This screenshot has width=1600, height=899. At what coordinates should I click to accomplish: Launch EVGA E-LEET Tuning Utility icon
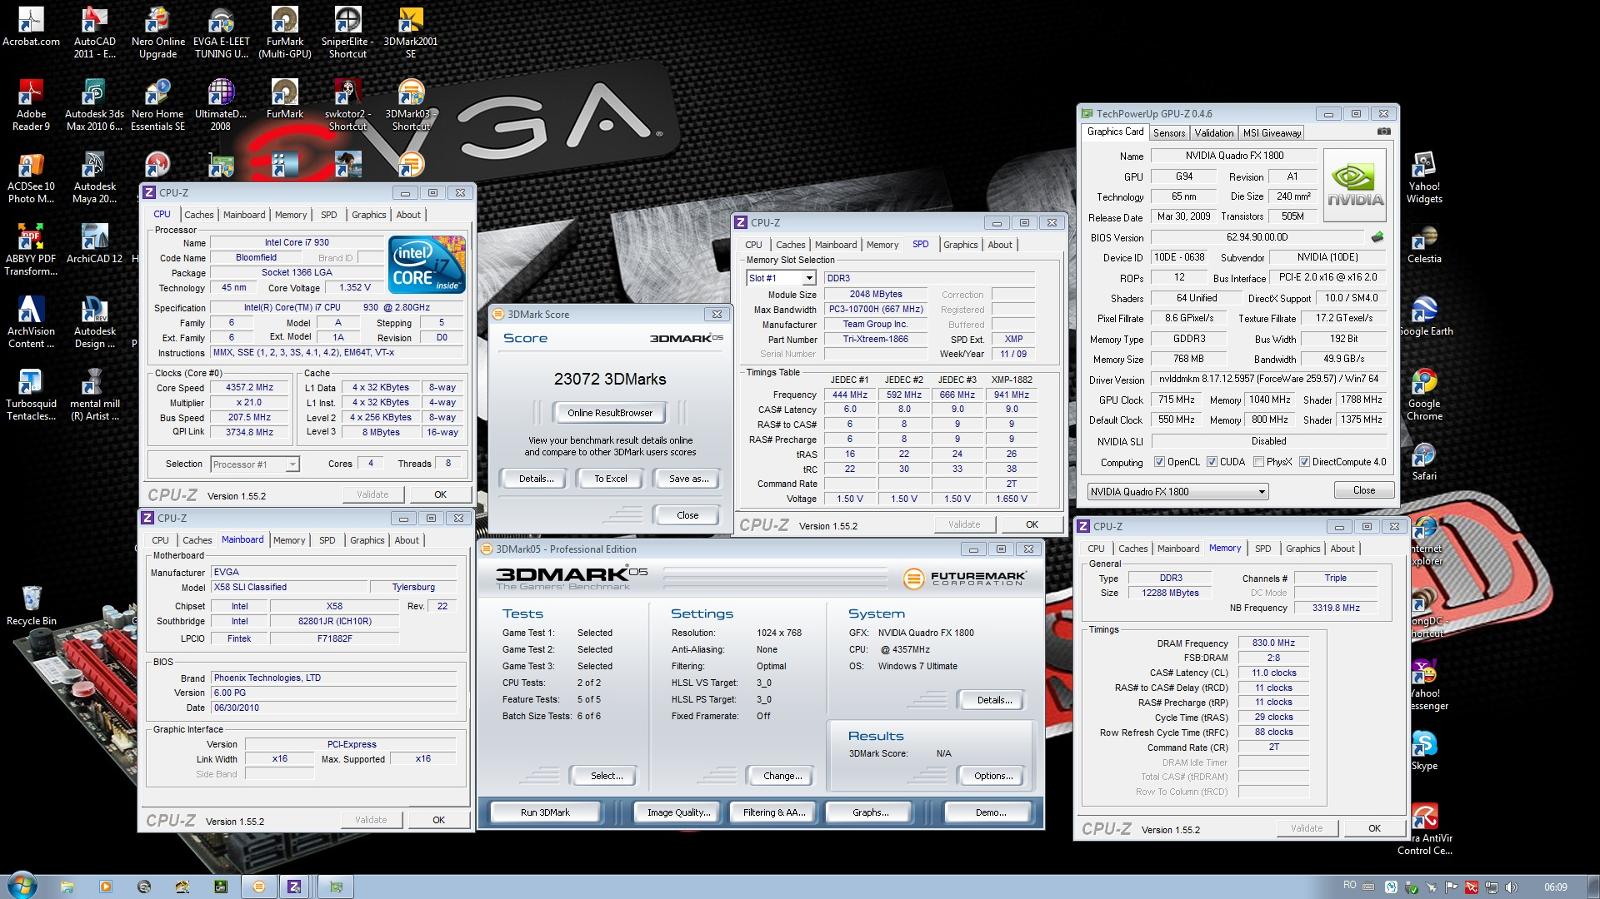pos(221,33)
